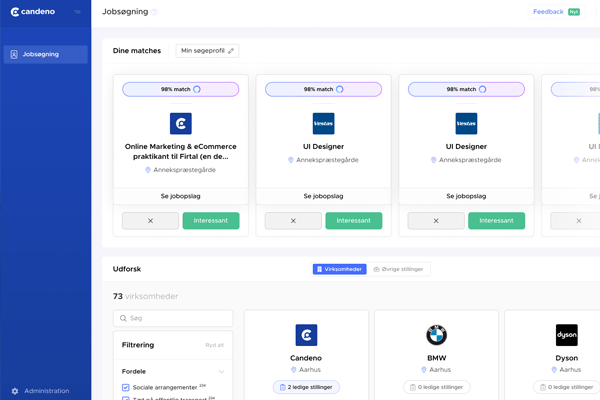
Task: Collapse the Fordele filter section
Action: [x=221, y=371]
